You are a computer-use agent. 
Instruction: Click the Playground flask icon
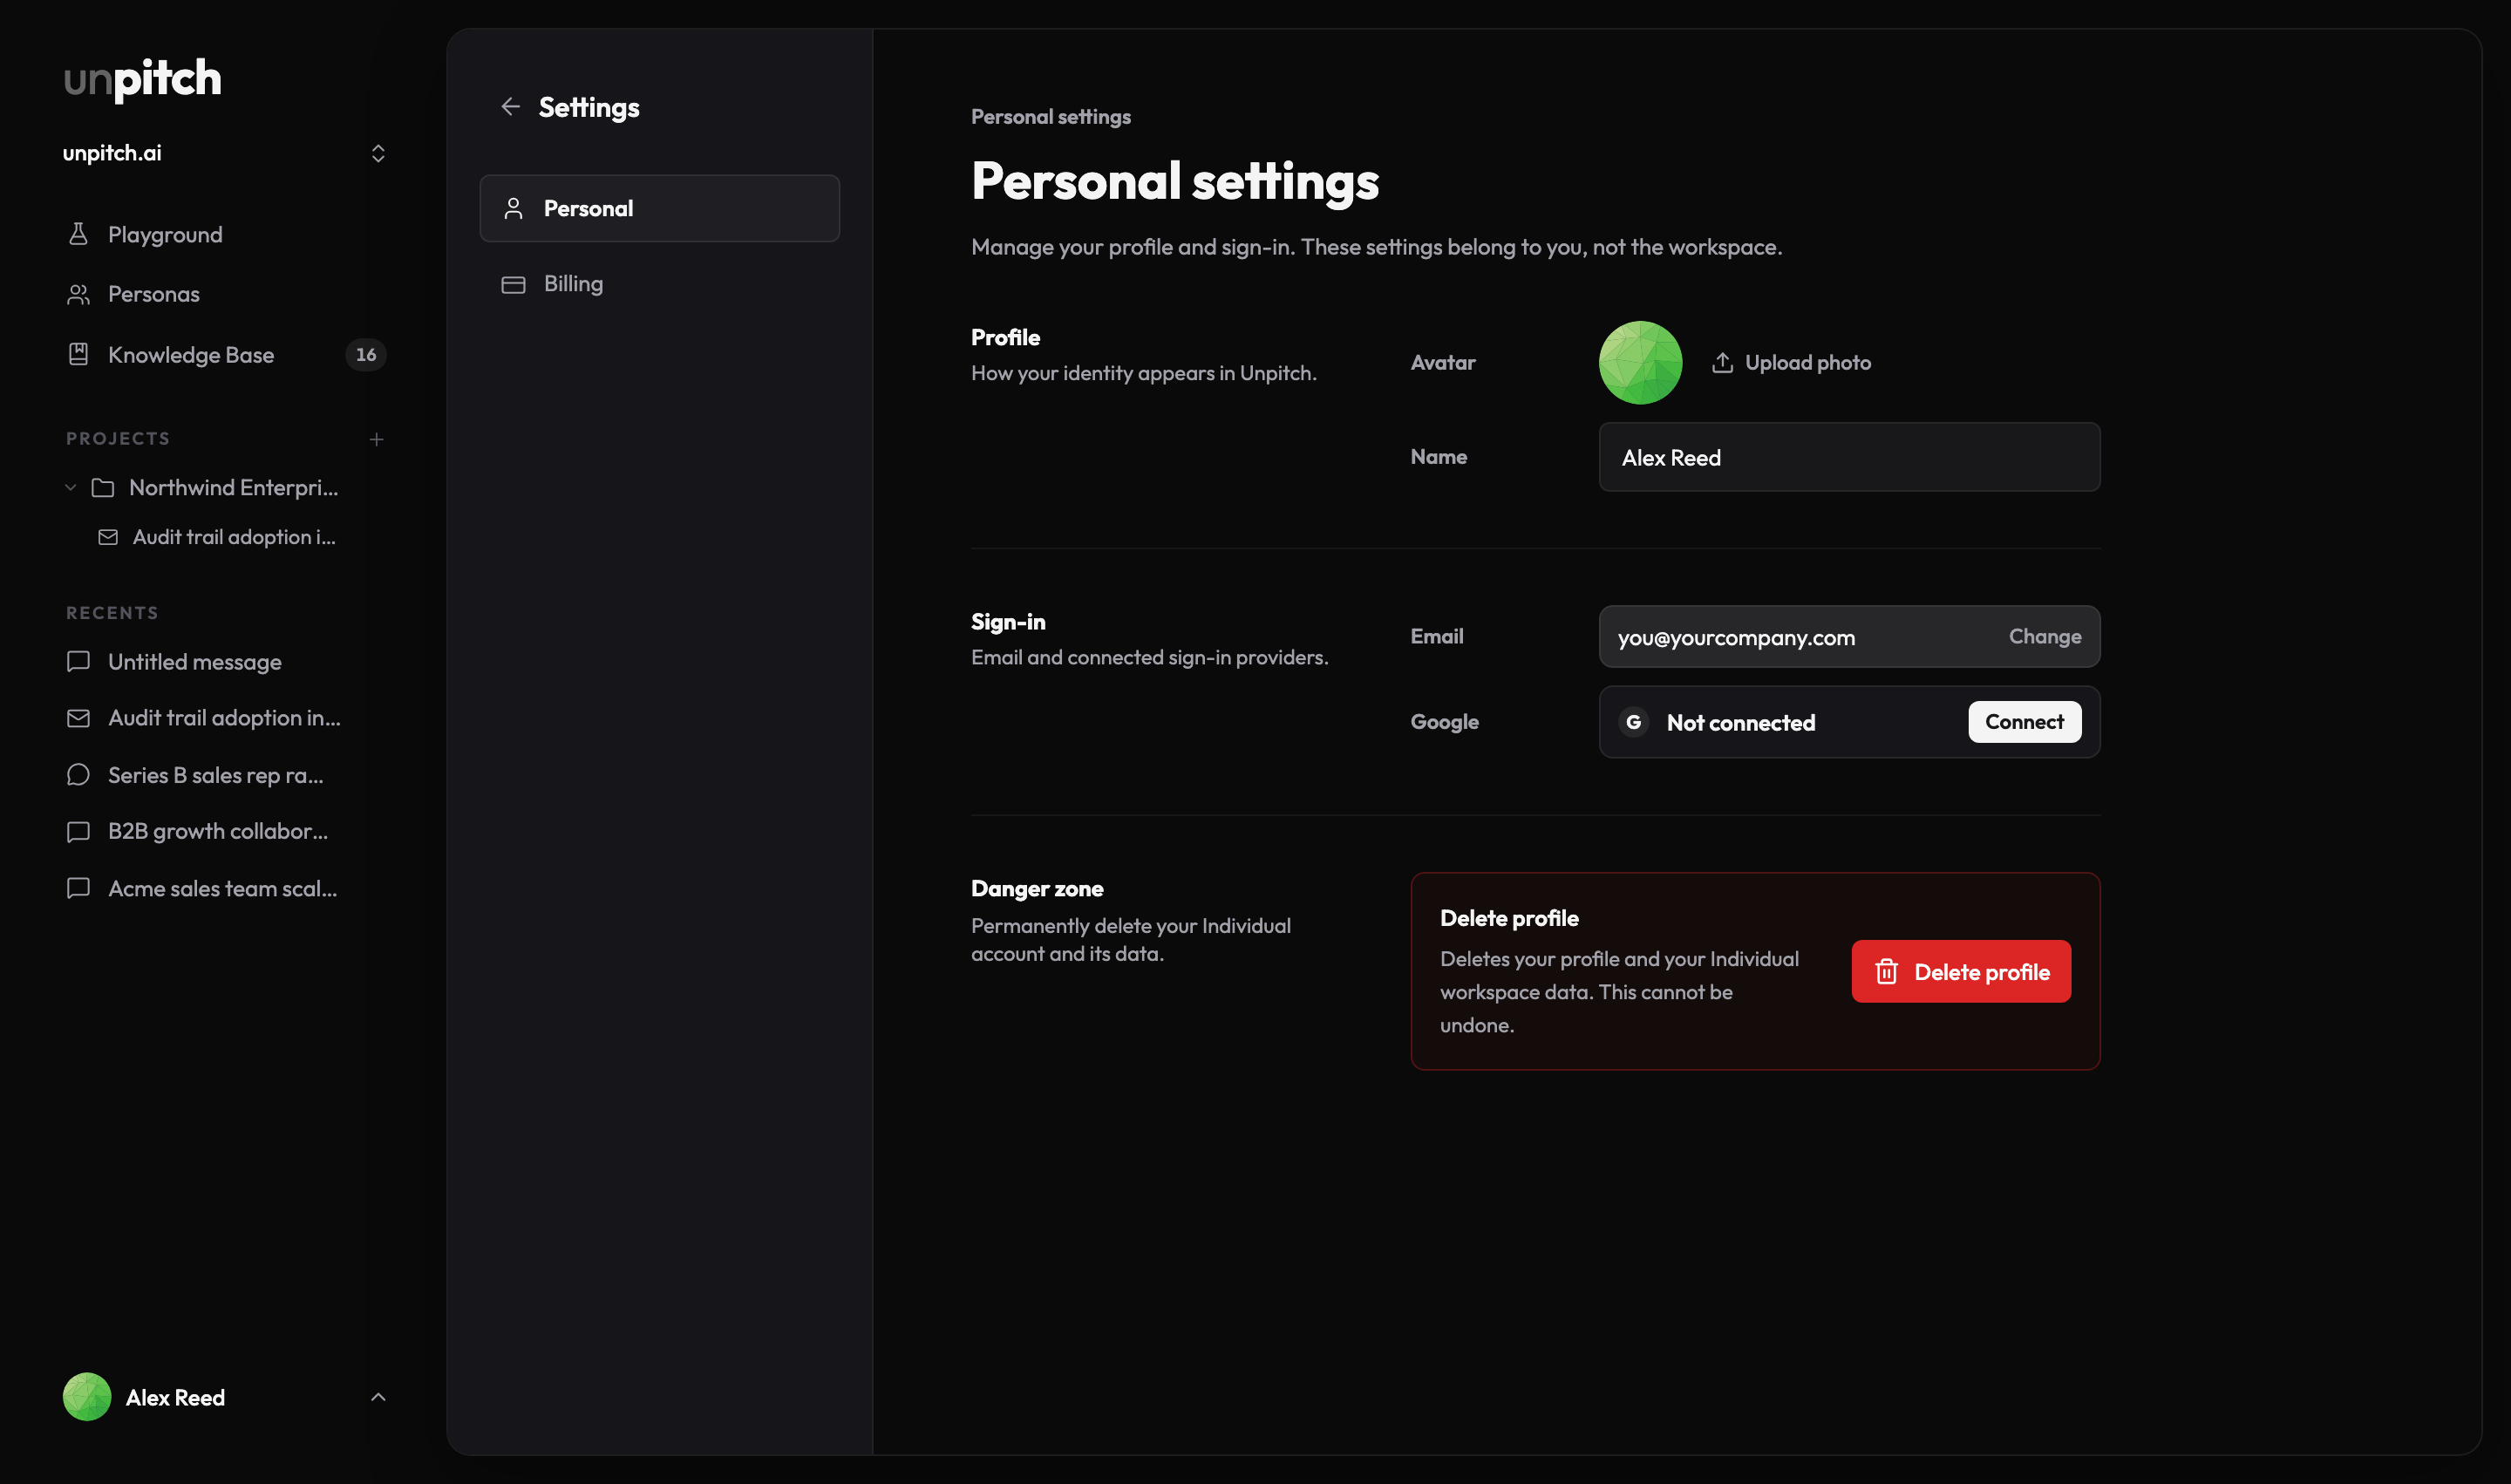tap(78, 234)
